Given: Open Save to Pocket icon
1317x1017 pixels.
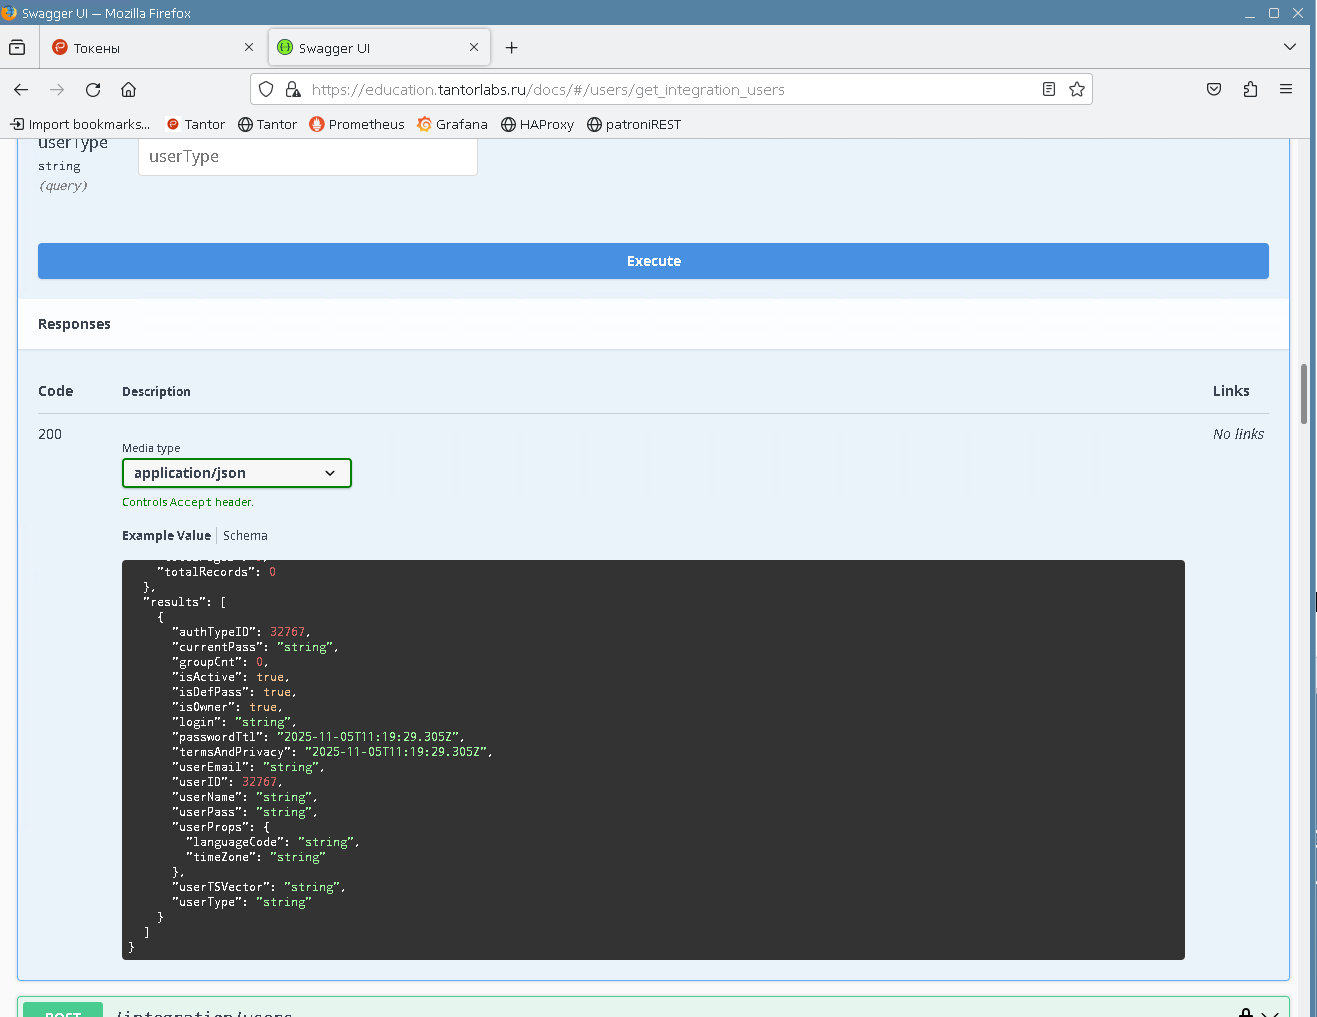Looking at the screenshot, I should (1214, 90).
